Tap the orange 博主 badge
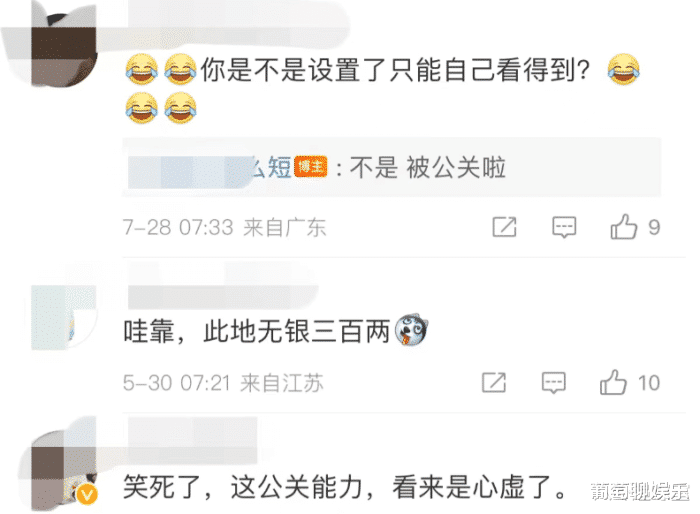 pyautogui.click(x=311, y=167)
